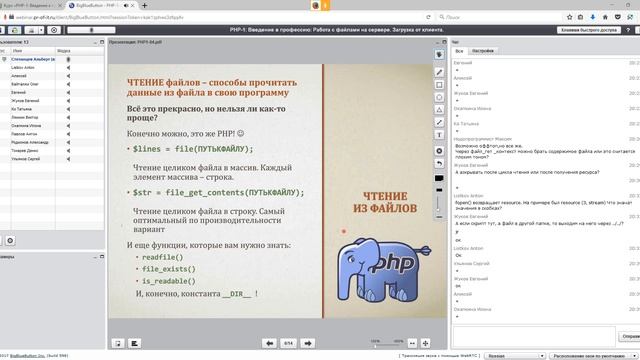This screenshot has height=360, width=640.
Task: Open the help question mark icon
Action: pos(628,30)
